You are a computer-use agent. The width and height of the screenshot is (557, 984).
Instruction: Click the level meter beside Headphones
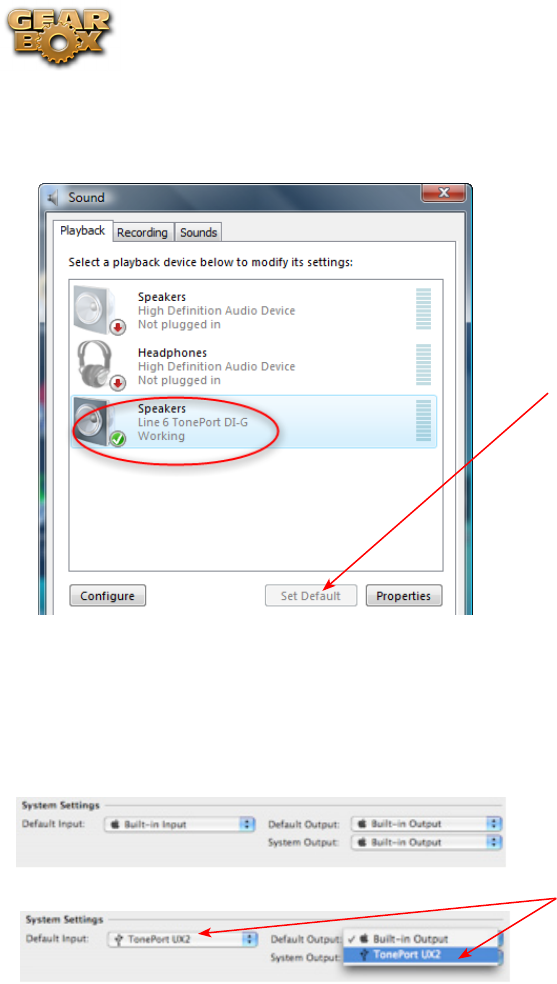424,365
